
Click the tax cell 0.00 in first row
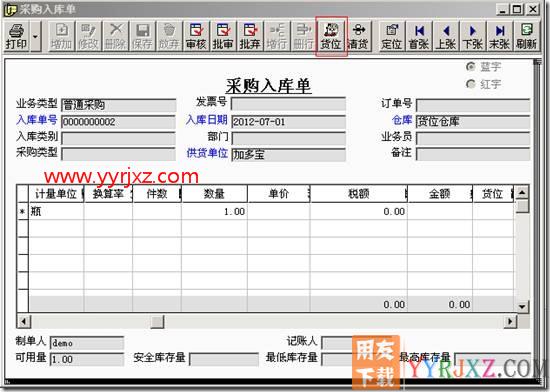tap(358, 211)
